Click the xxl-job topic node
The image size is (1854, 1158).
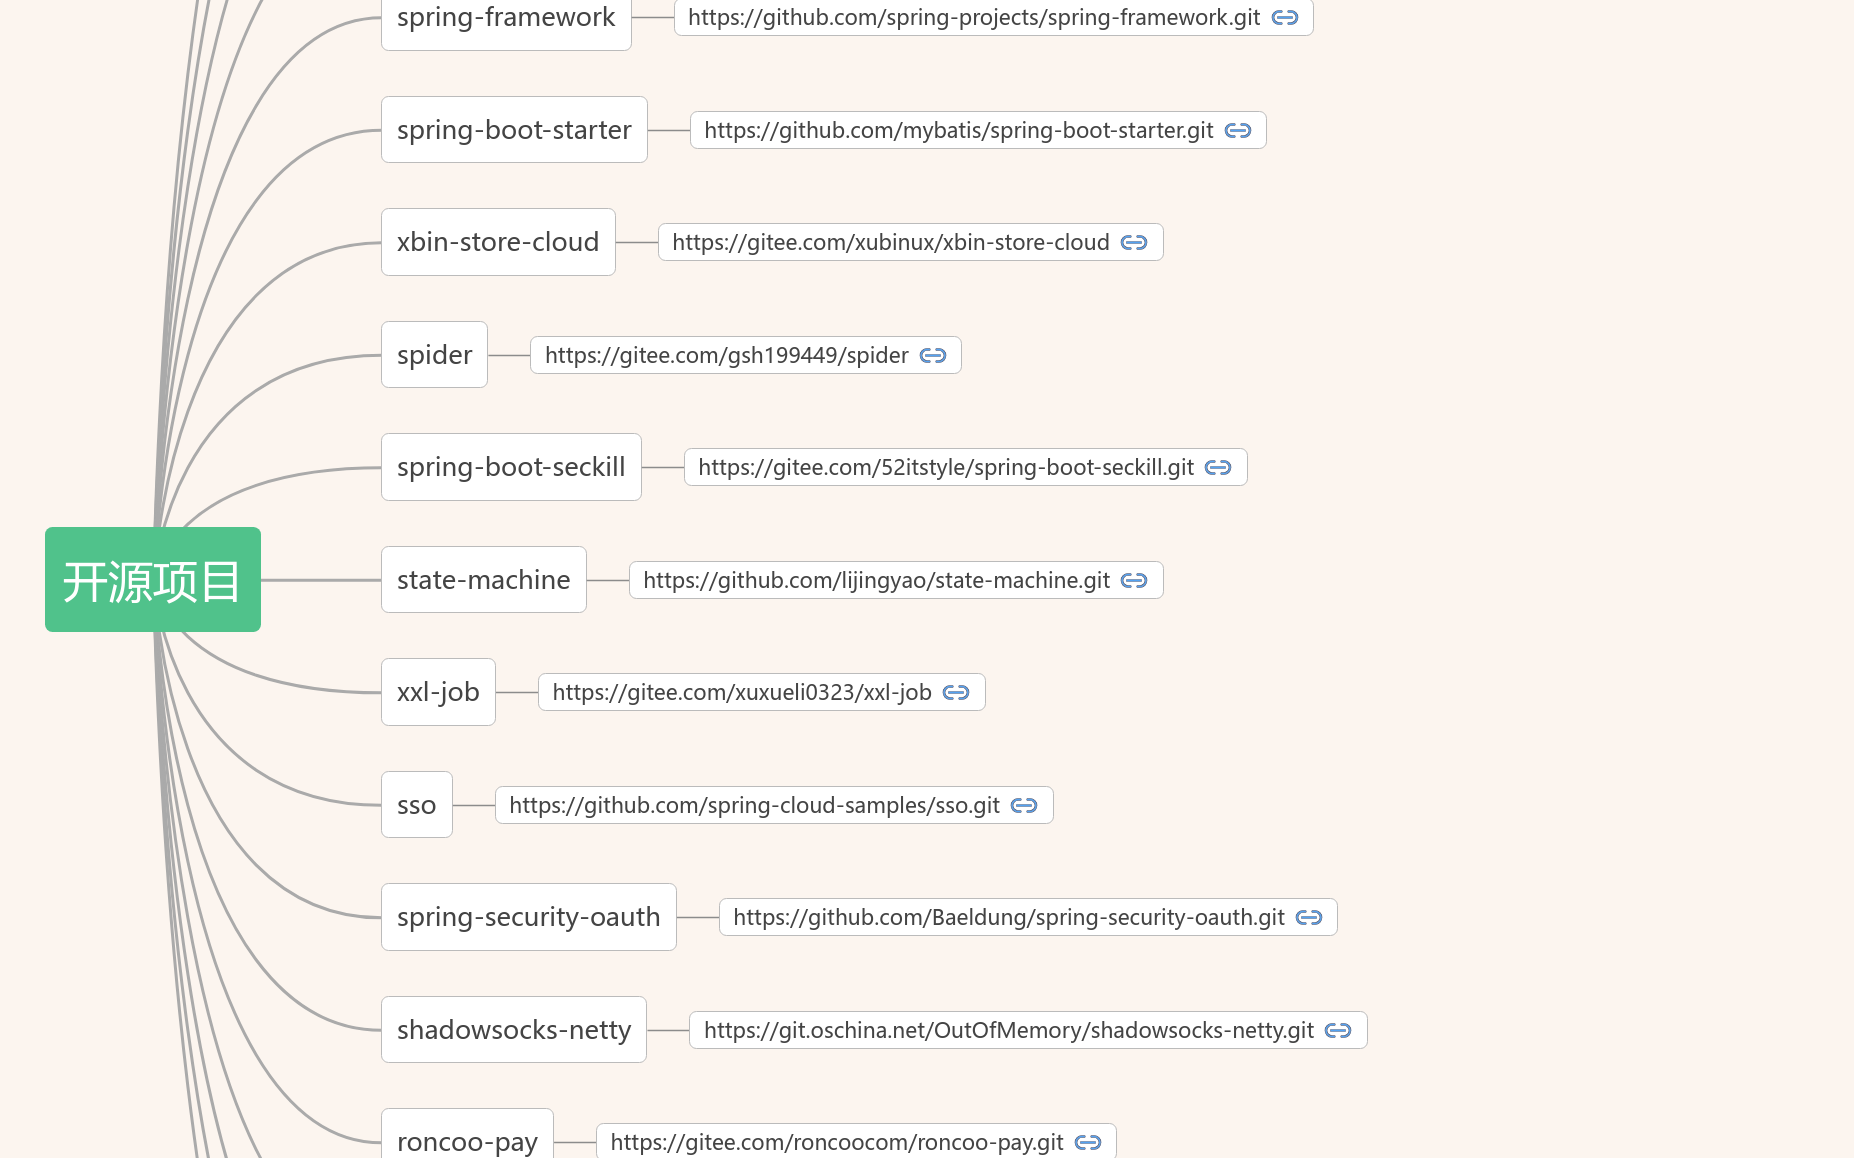tap(438, 692)
